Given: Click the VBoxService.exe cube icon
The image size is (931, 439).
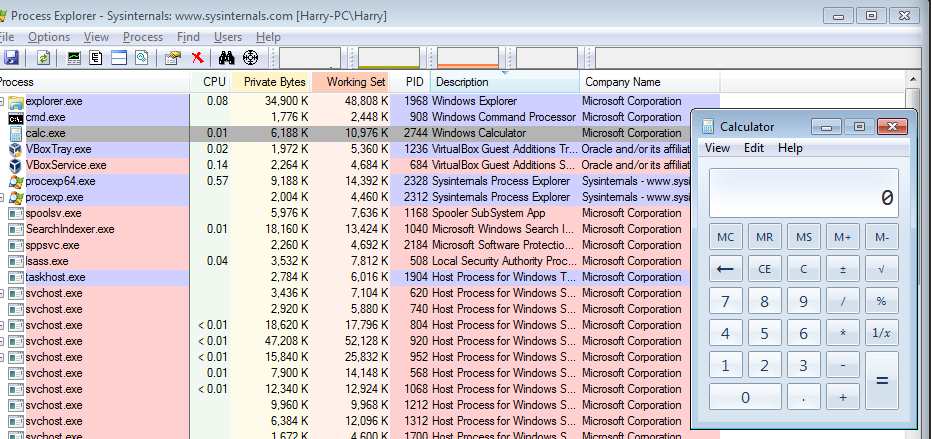Looking at the screenshot, I should [x=16, y=166].
